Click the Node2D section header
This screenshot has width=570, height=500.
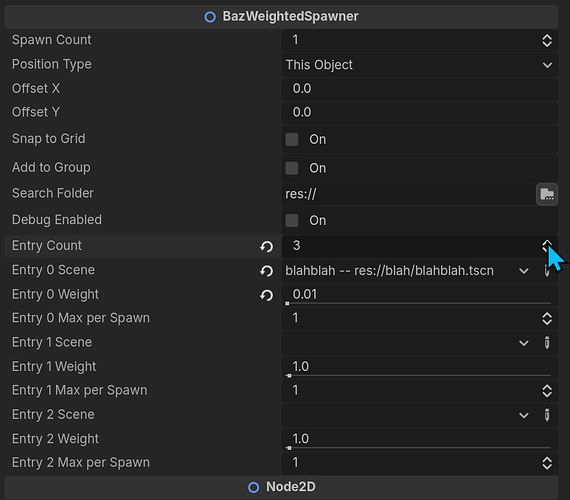281,487
